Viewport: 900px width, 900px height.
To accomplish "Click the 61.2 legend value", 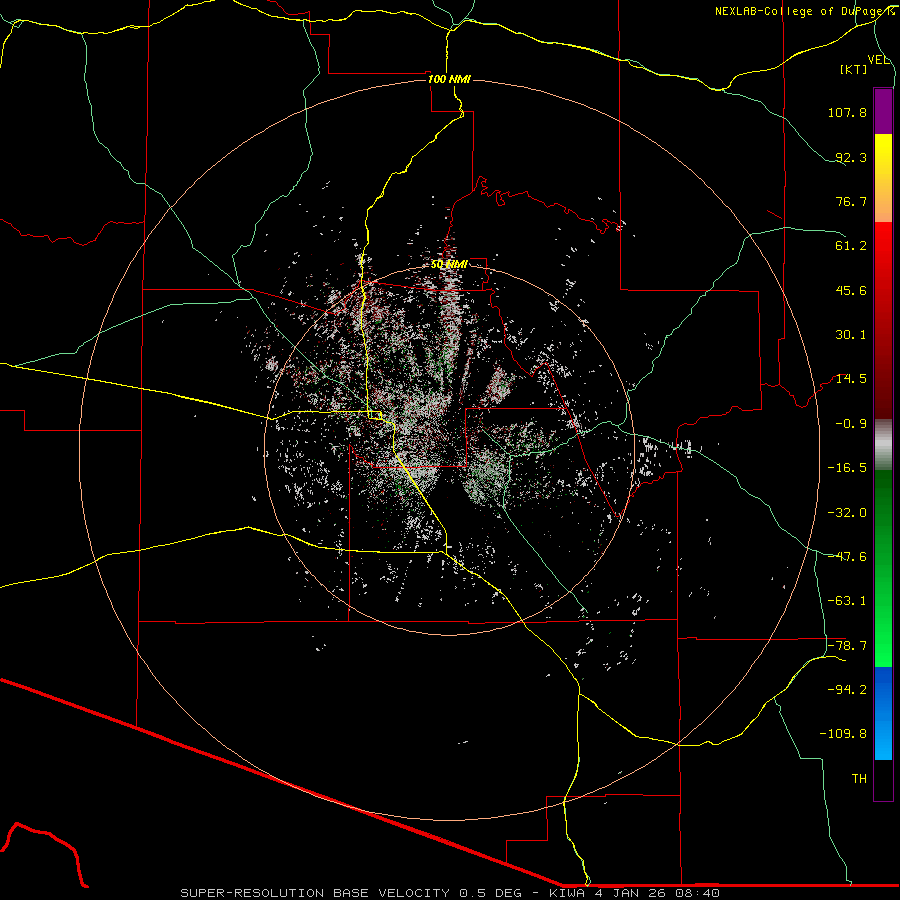I will point(851,246).
